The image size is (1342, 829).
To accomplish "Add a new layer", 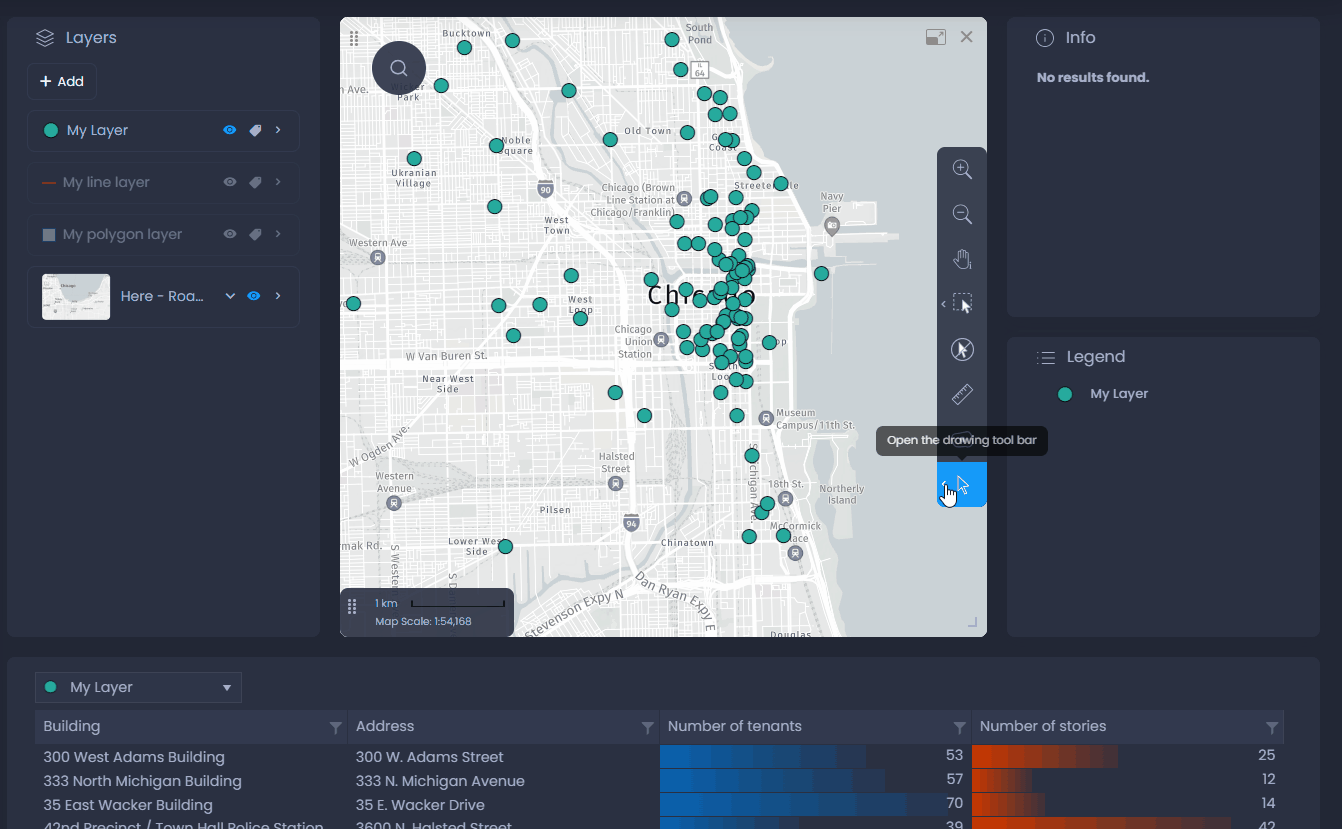I will point(62,81).
